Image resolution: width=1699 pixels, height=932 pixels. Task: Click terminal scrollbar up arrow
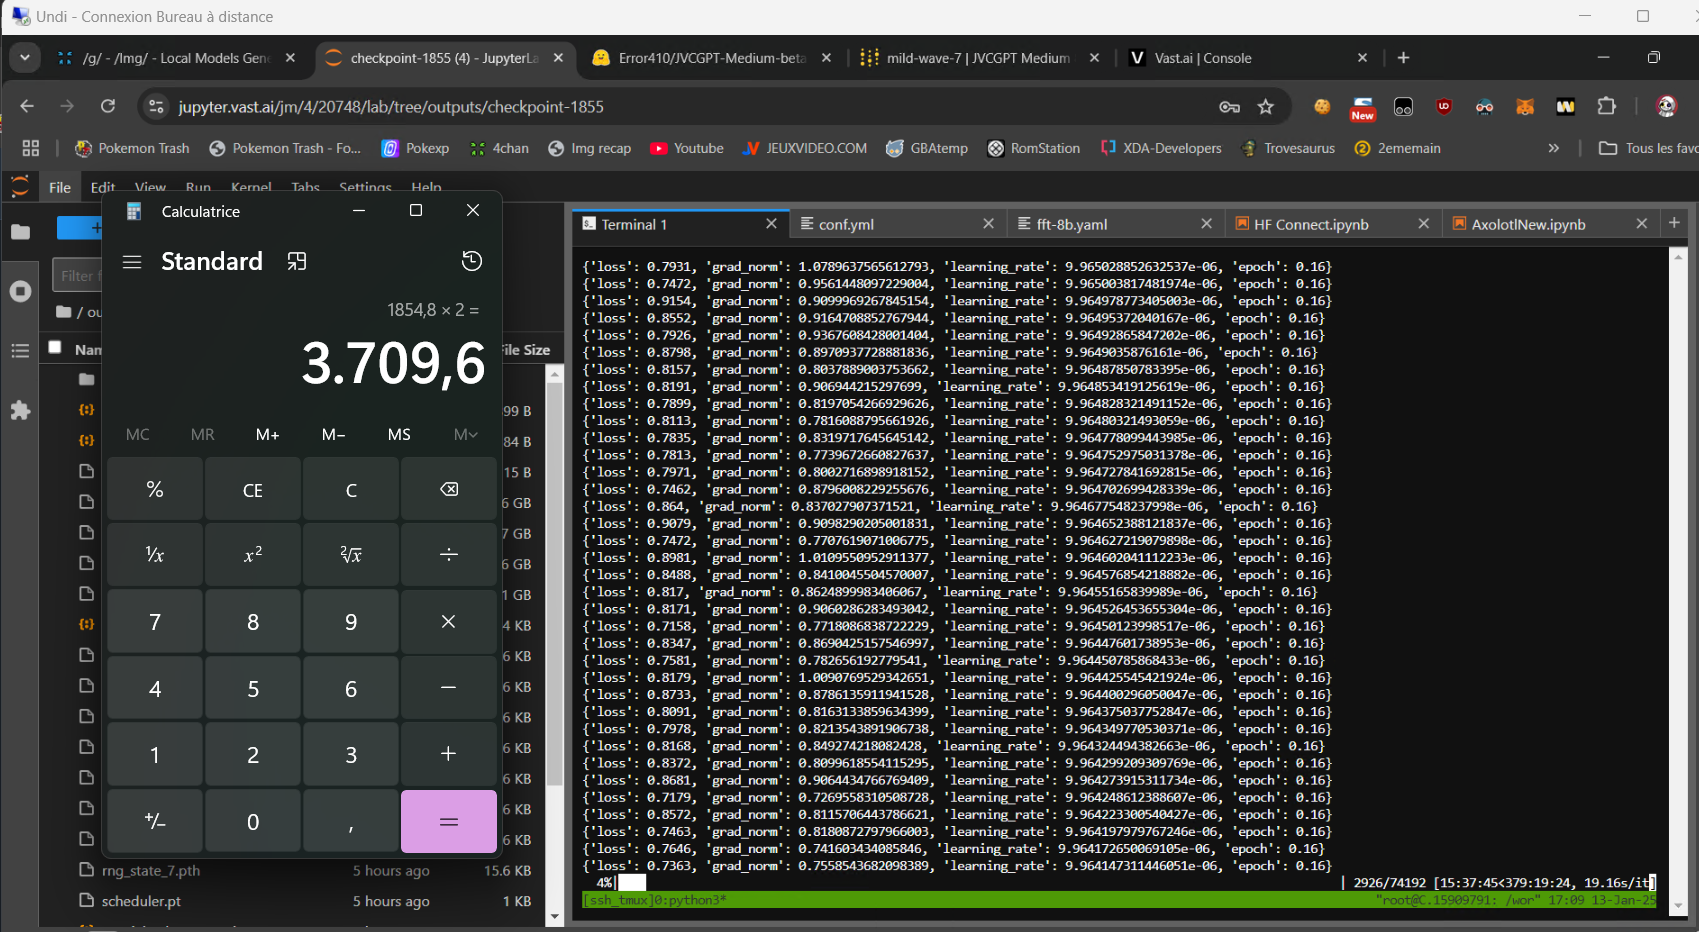click(x=1678, y=257)
